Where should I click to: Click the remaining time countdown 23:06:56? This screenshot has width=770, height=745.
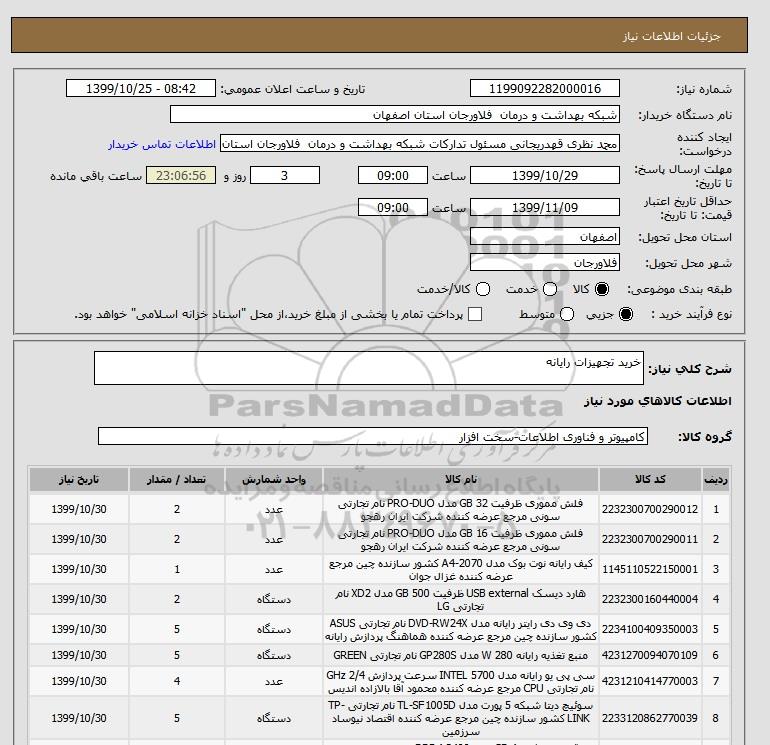click(181, 175)
